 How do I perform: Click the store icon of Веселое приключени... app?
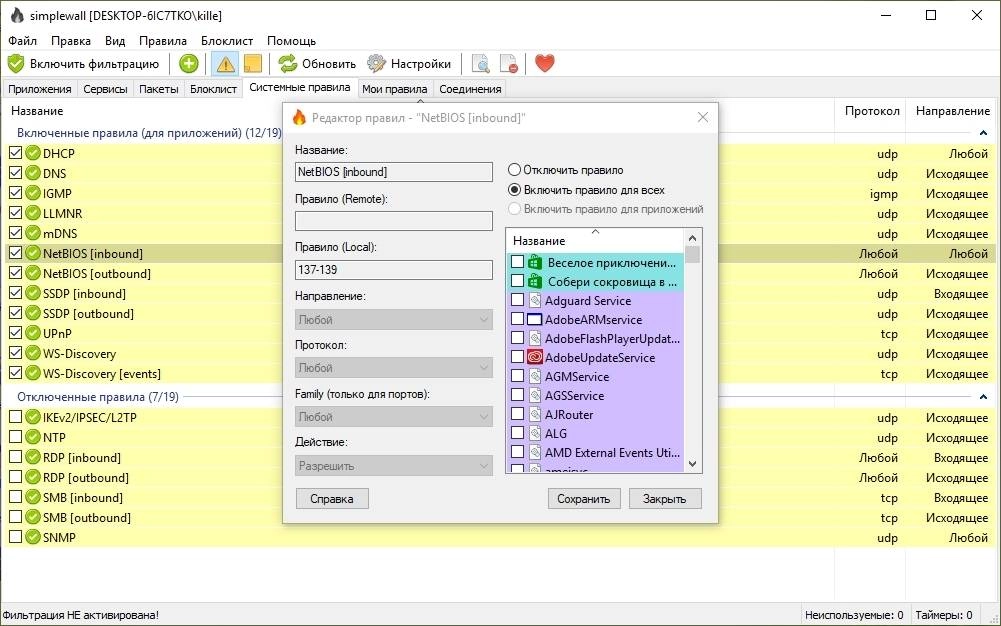535,262
